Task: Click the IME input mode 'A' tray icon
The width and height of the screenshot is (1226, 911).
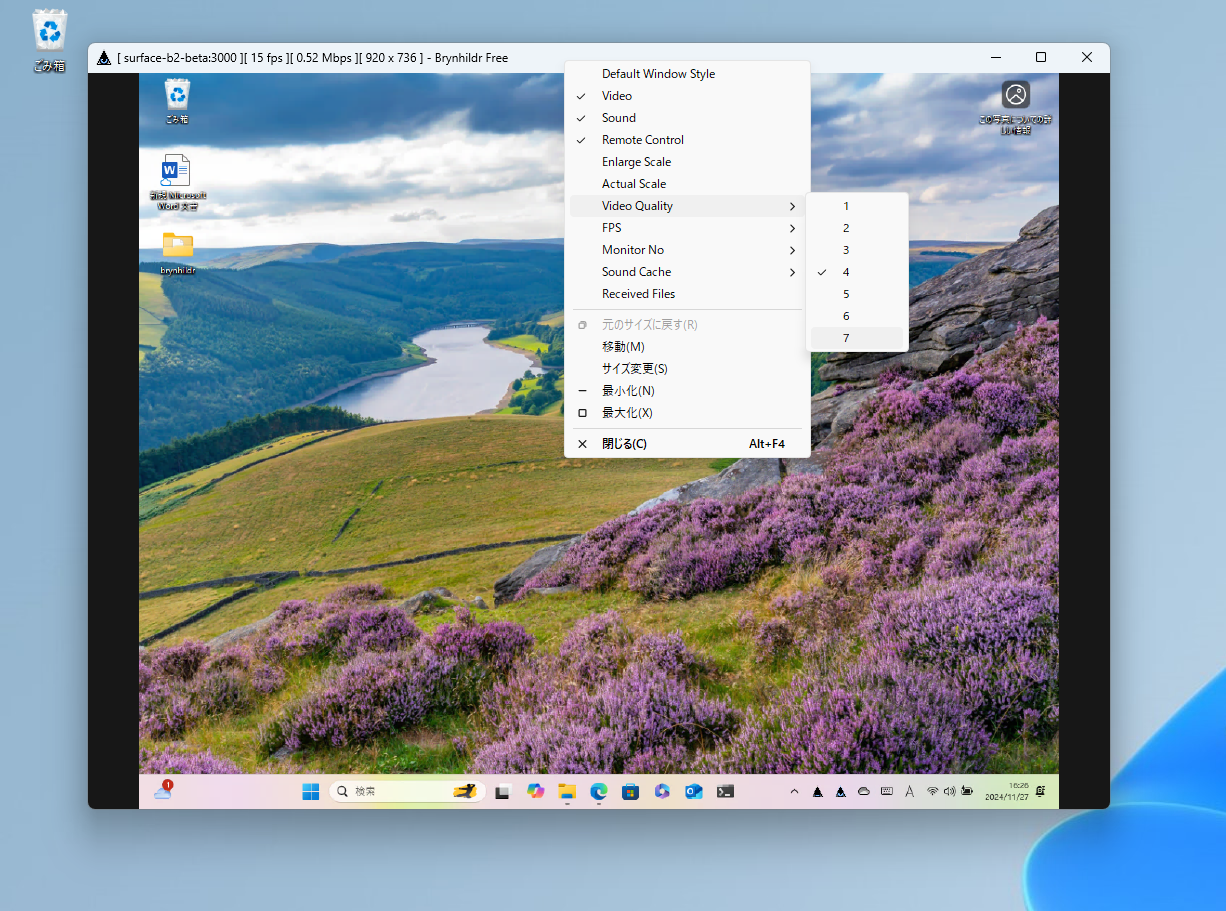Action: [x=909, y=792]
